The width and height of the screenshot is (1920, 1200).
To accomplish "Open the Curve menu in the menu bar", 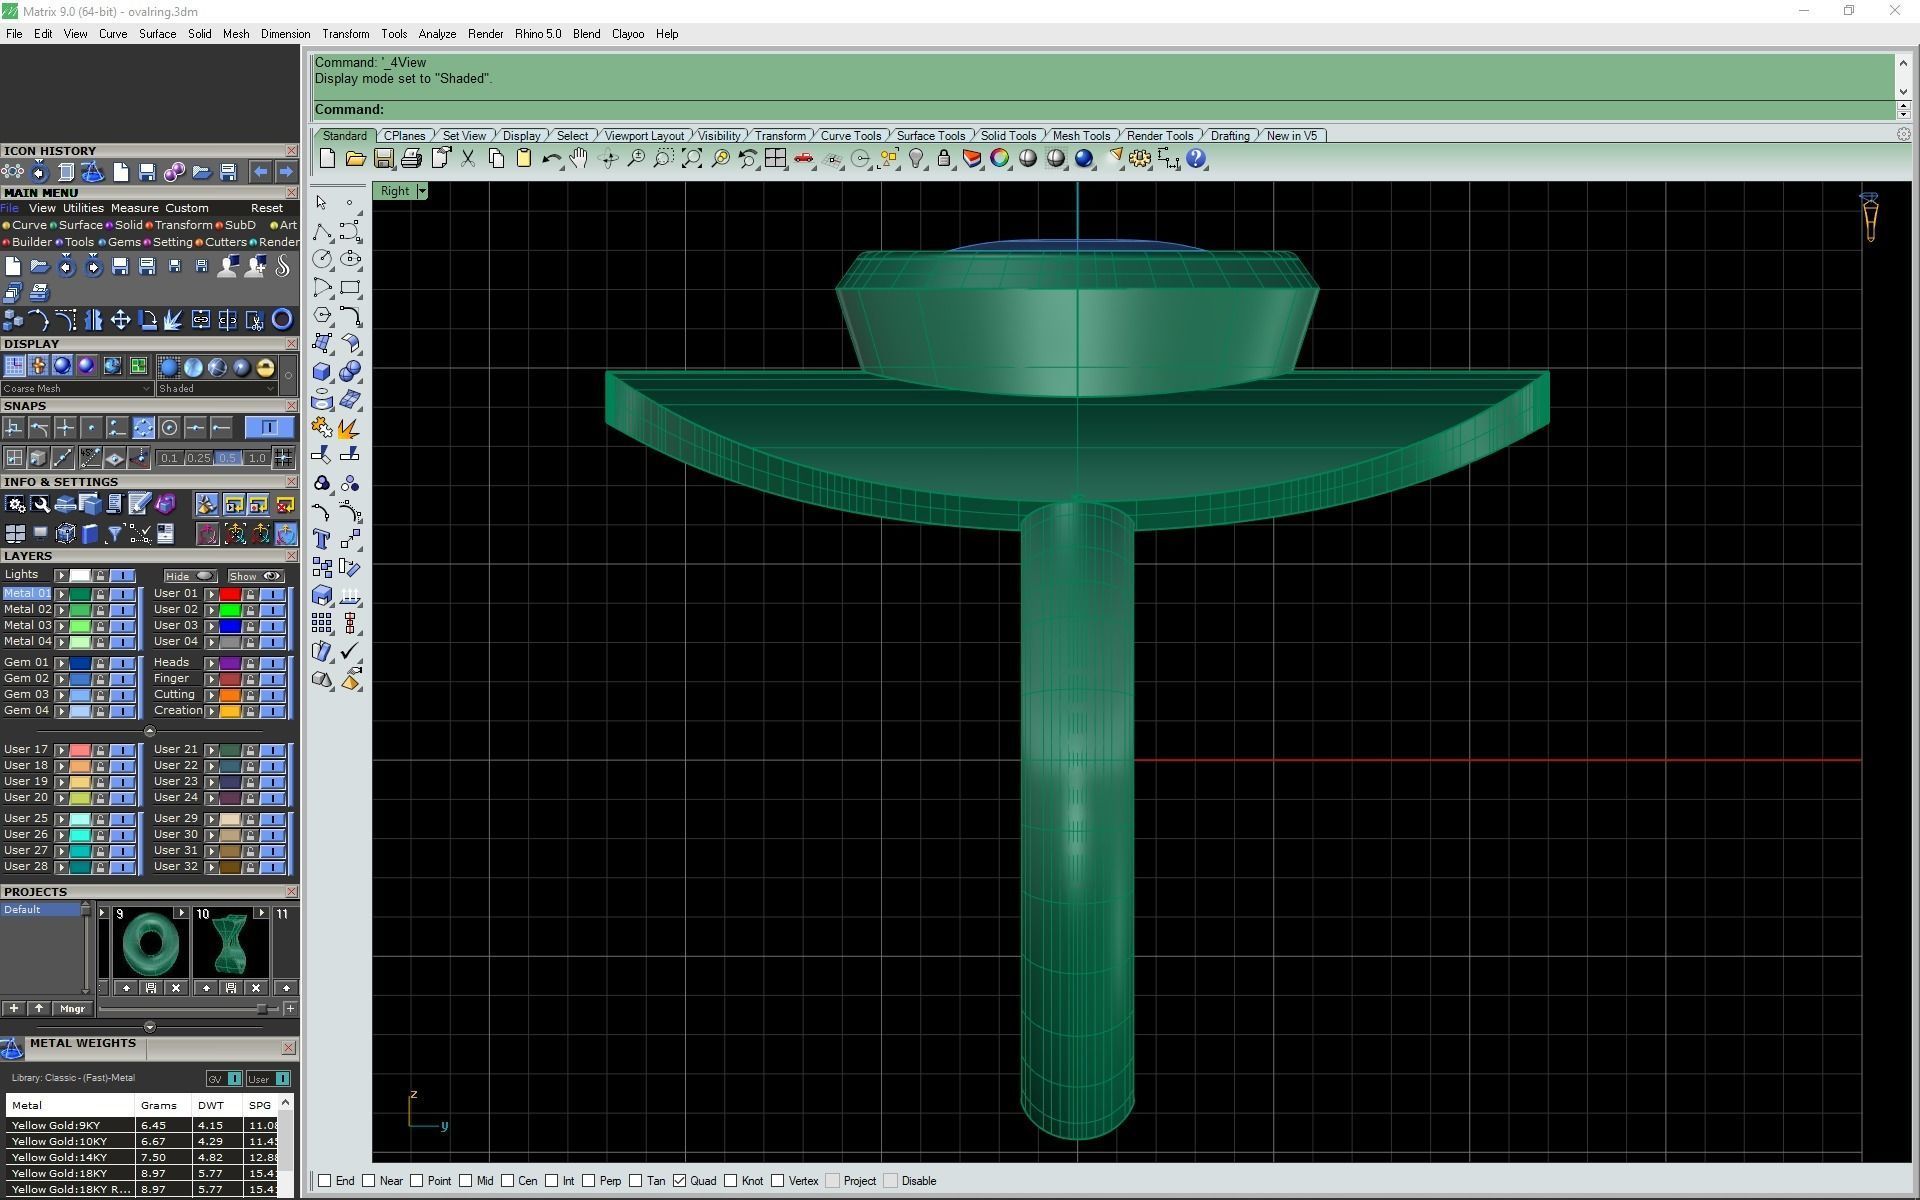I will point(112,34).
